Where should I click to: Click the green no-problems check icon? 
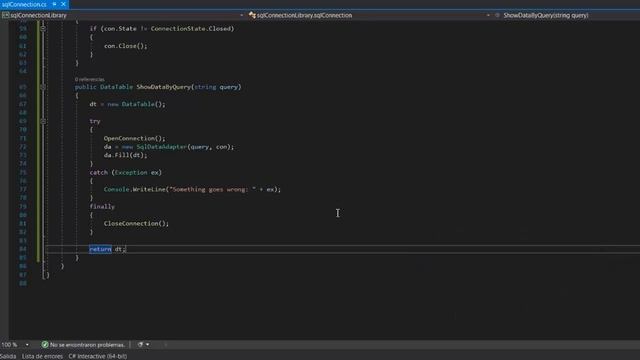point(45,344)
